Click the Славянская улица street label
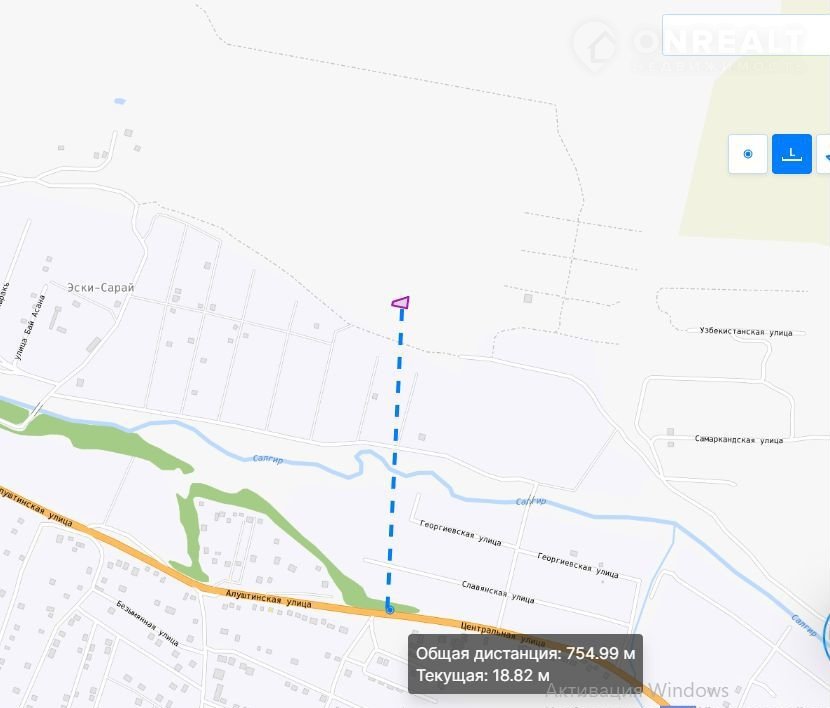 (498, 592)
